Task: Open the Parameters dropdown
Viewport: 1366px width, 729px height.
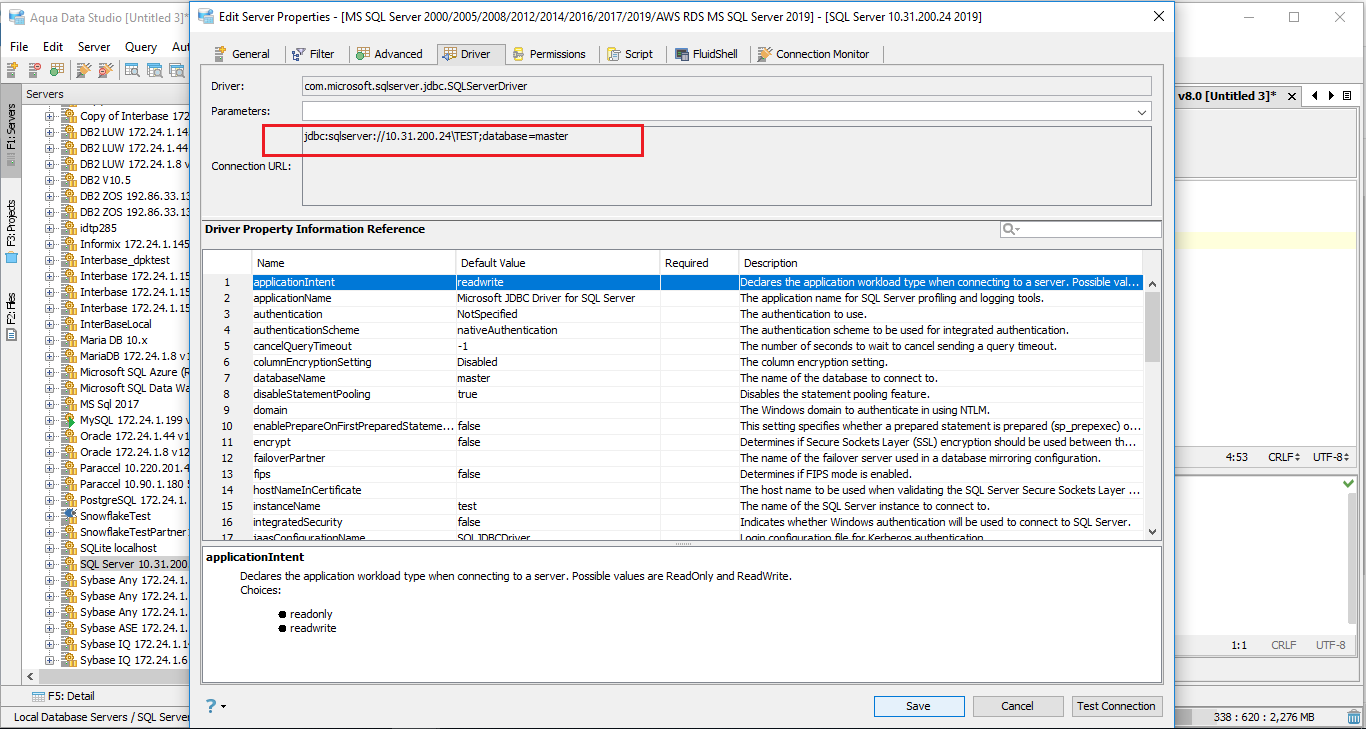Action: (1143, 112)
